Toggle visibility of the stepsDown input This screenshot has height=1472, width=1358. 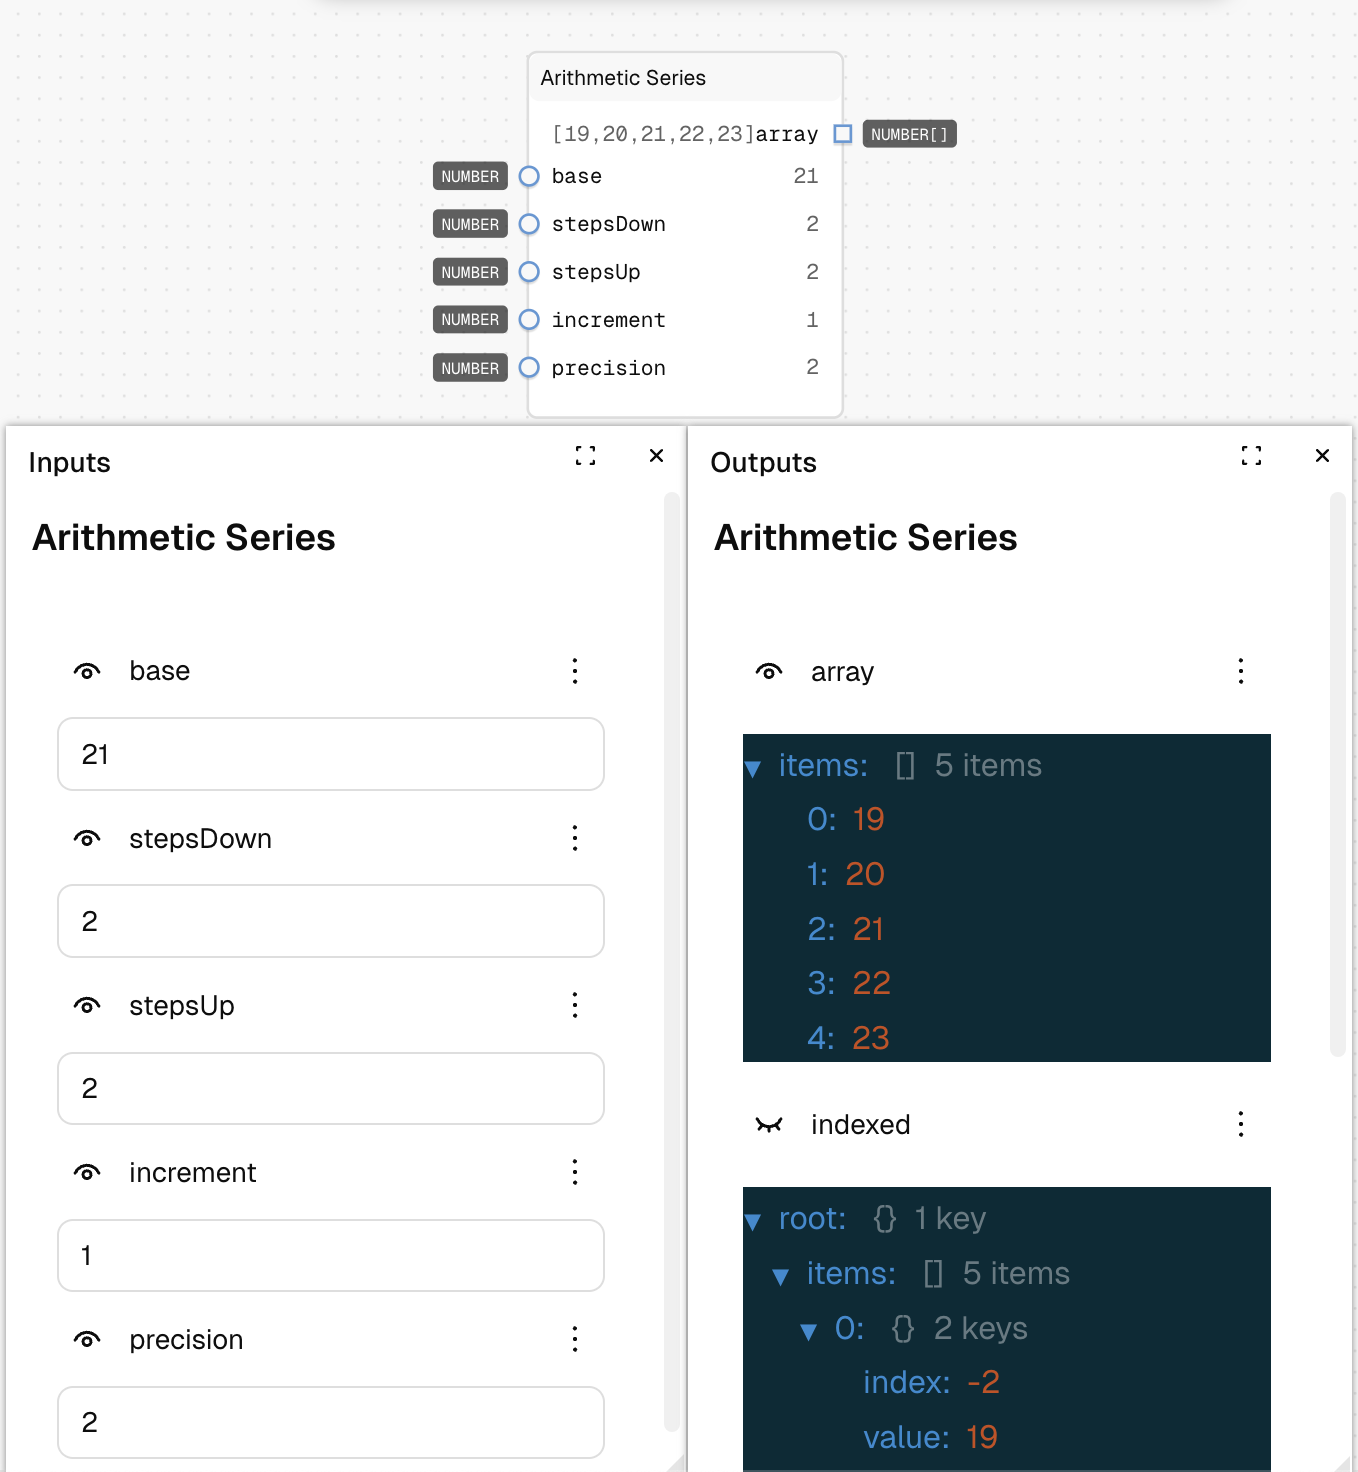(87, 838)
